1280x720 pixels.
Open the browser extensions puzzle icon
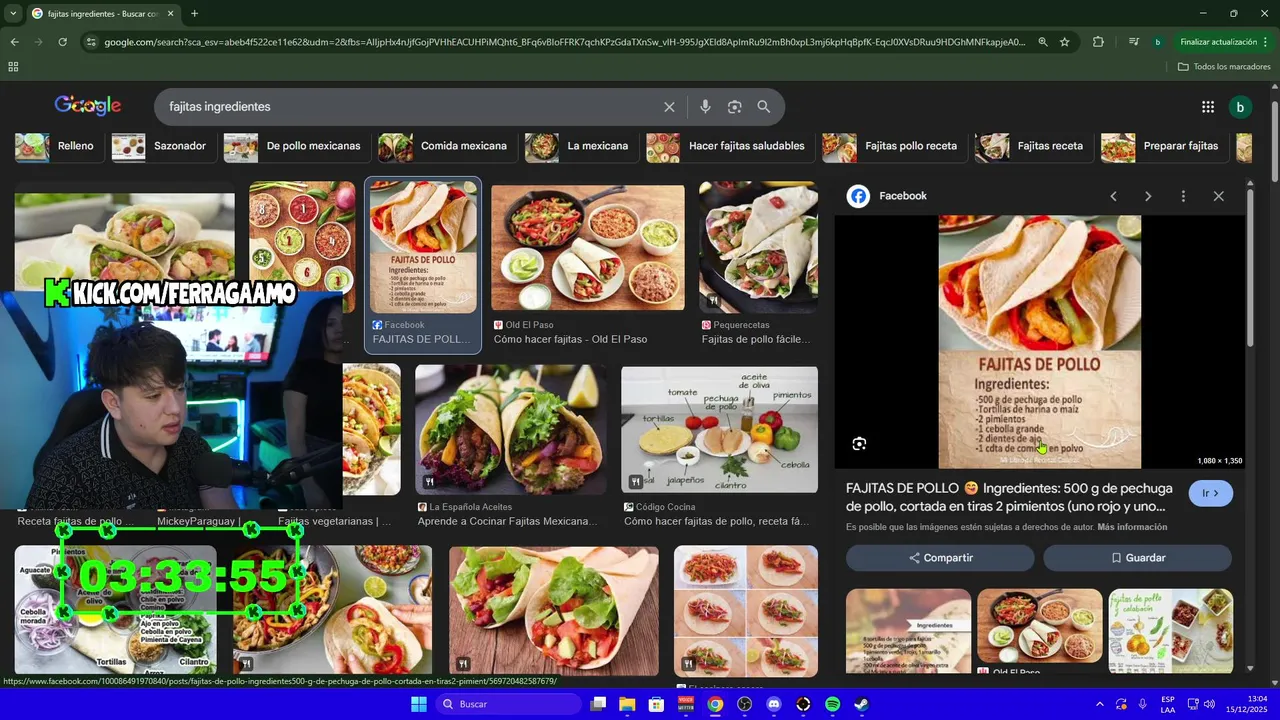point(1098,42)
